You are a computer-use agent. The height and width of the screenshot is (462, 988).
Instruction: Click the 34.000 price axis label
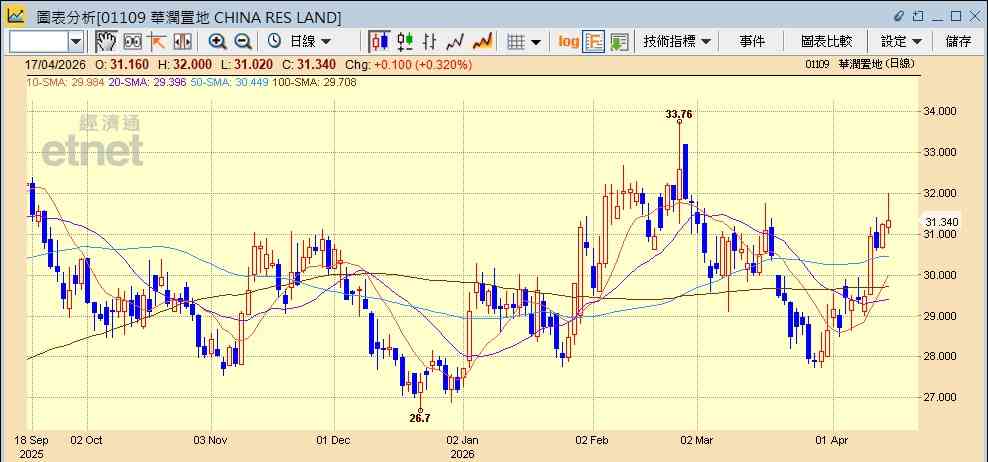tap(941, 111)
